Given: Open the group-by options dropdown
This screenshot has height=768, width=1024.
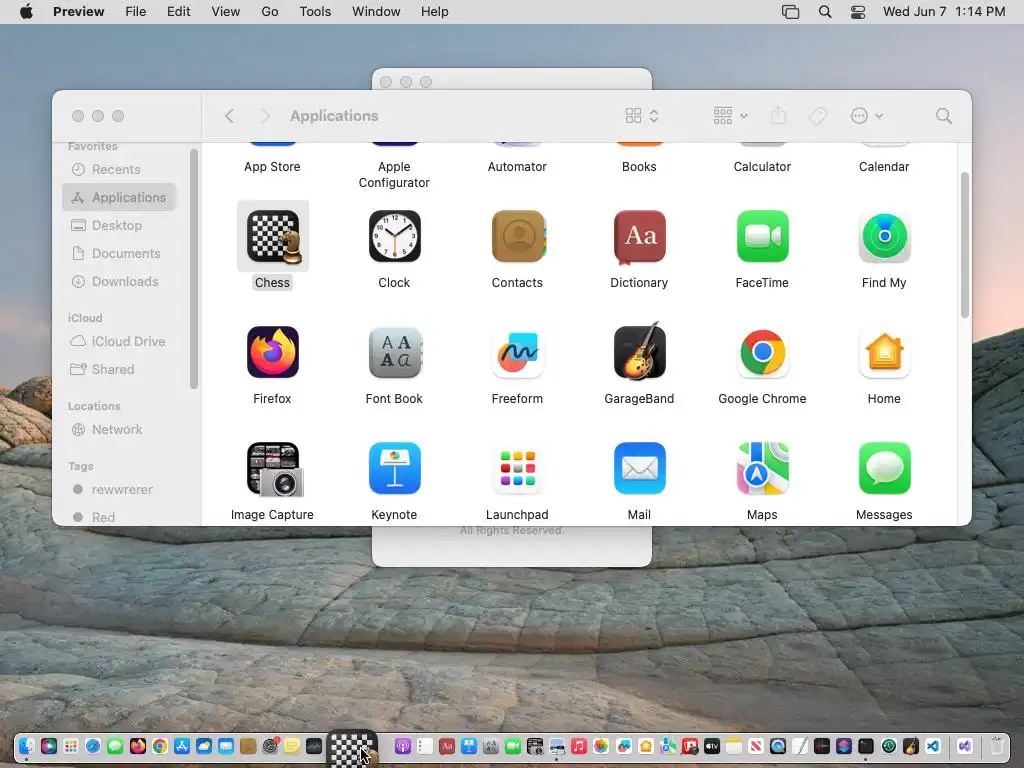Looking at the screenshot, I should (730, 116).
